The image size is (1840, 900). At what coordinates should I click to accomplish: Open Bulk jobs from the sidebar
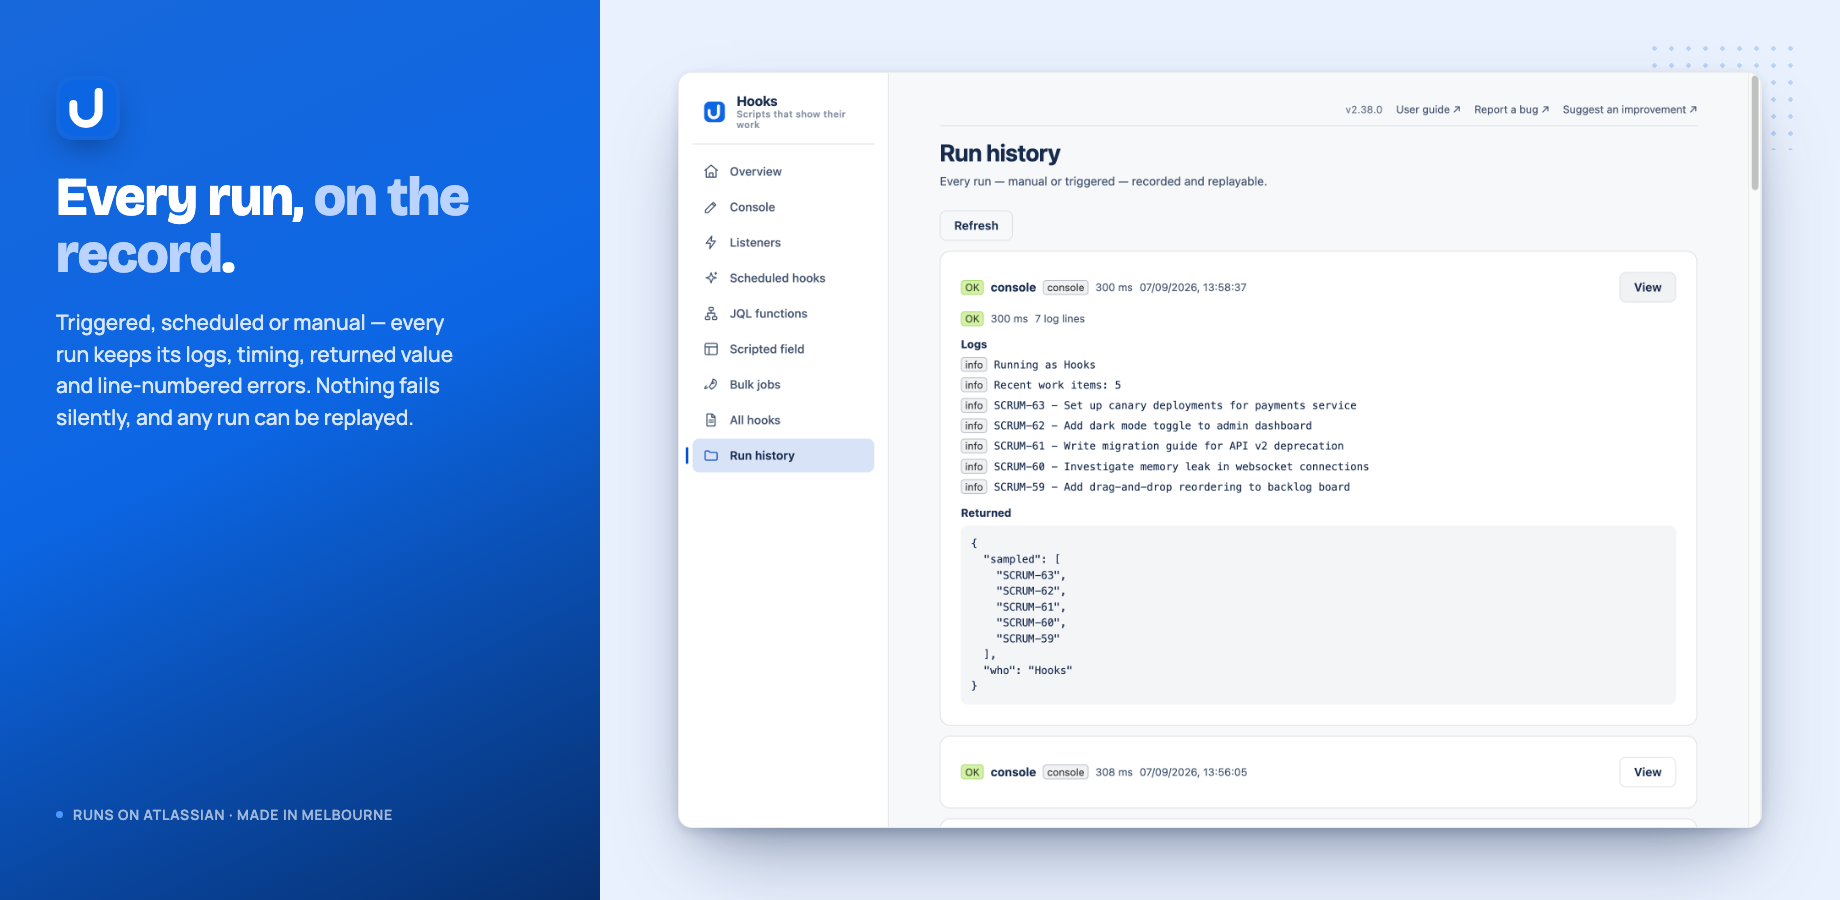(783, 385)
